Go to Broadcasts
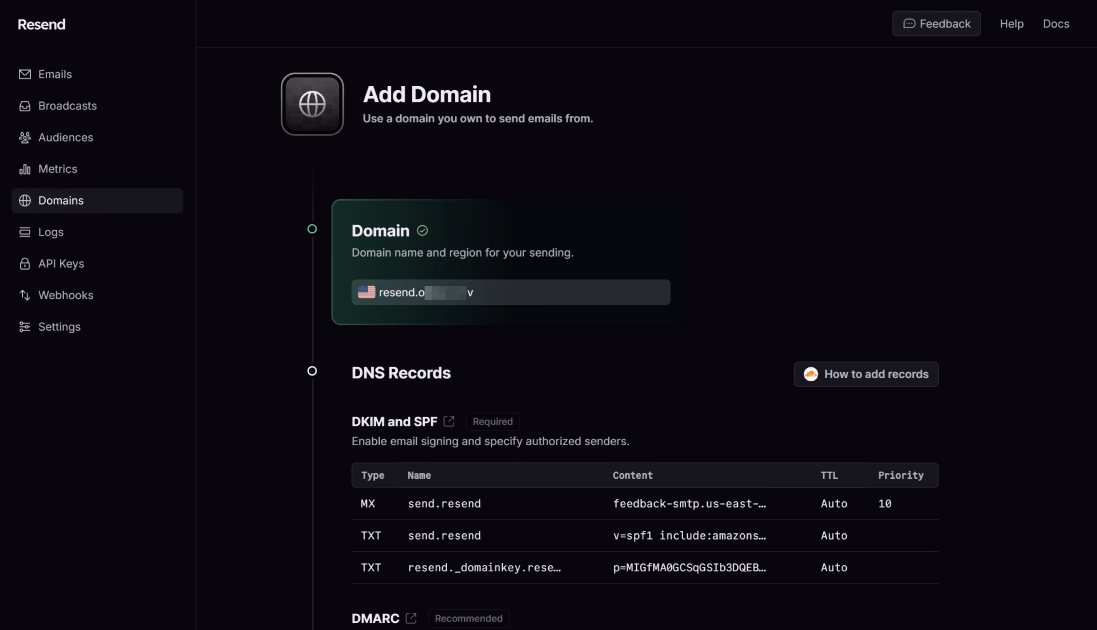Image resolution: width=1097 pixels, height=630 pixels. coord(97,106)
